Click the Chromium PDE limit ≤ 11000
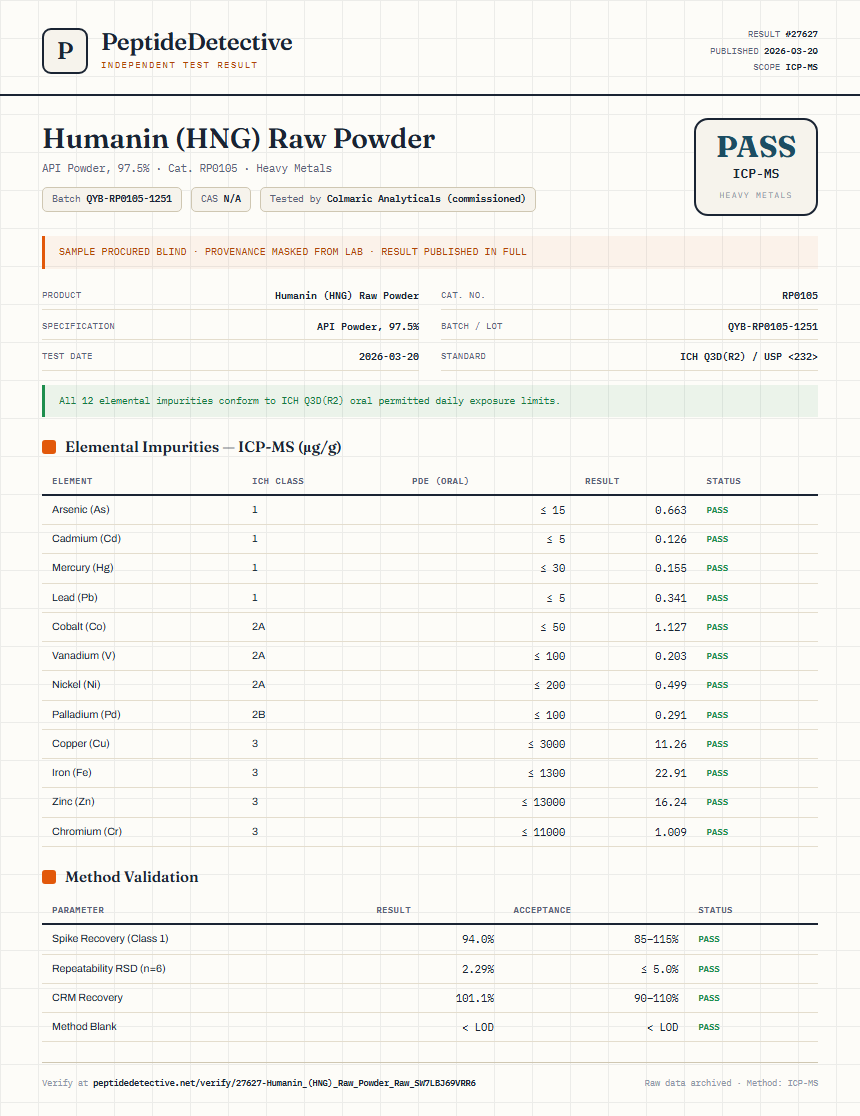The height and width of the screenshot is (1116, 860). coord(543,832)
